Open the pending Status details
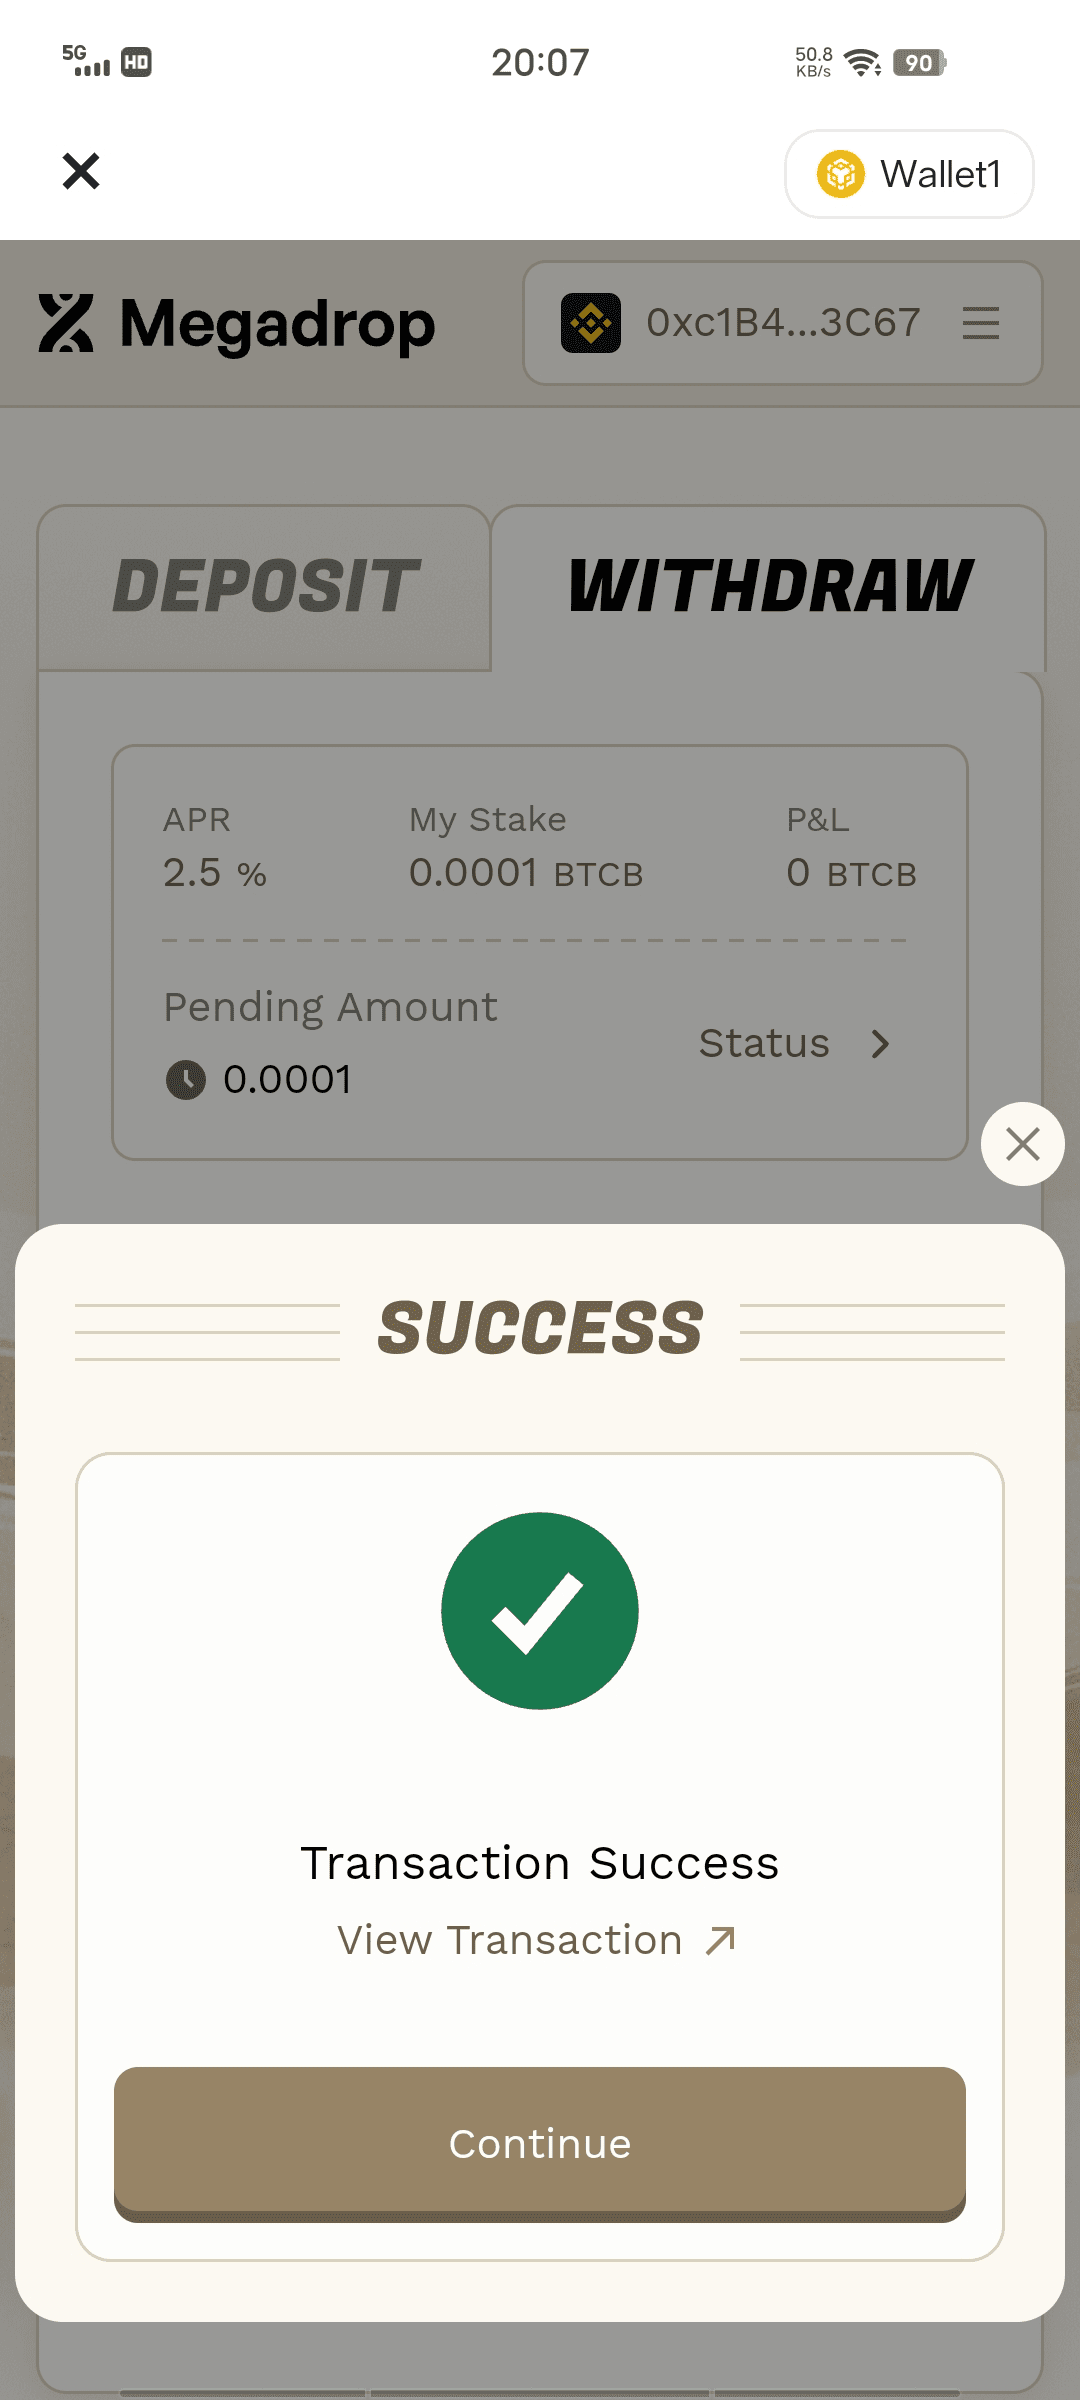Image resolution: width=1080 pixels, height=2400 pixels. click(765, 1044)
